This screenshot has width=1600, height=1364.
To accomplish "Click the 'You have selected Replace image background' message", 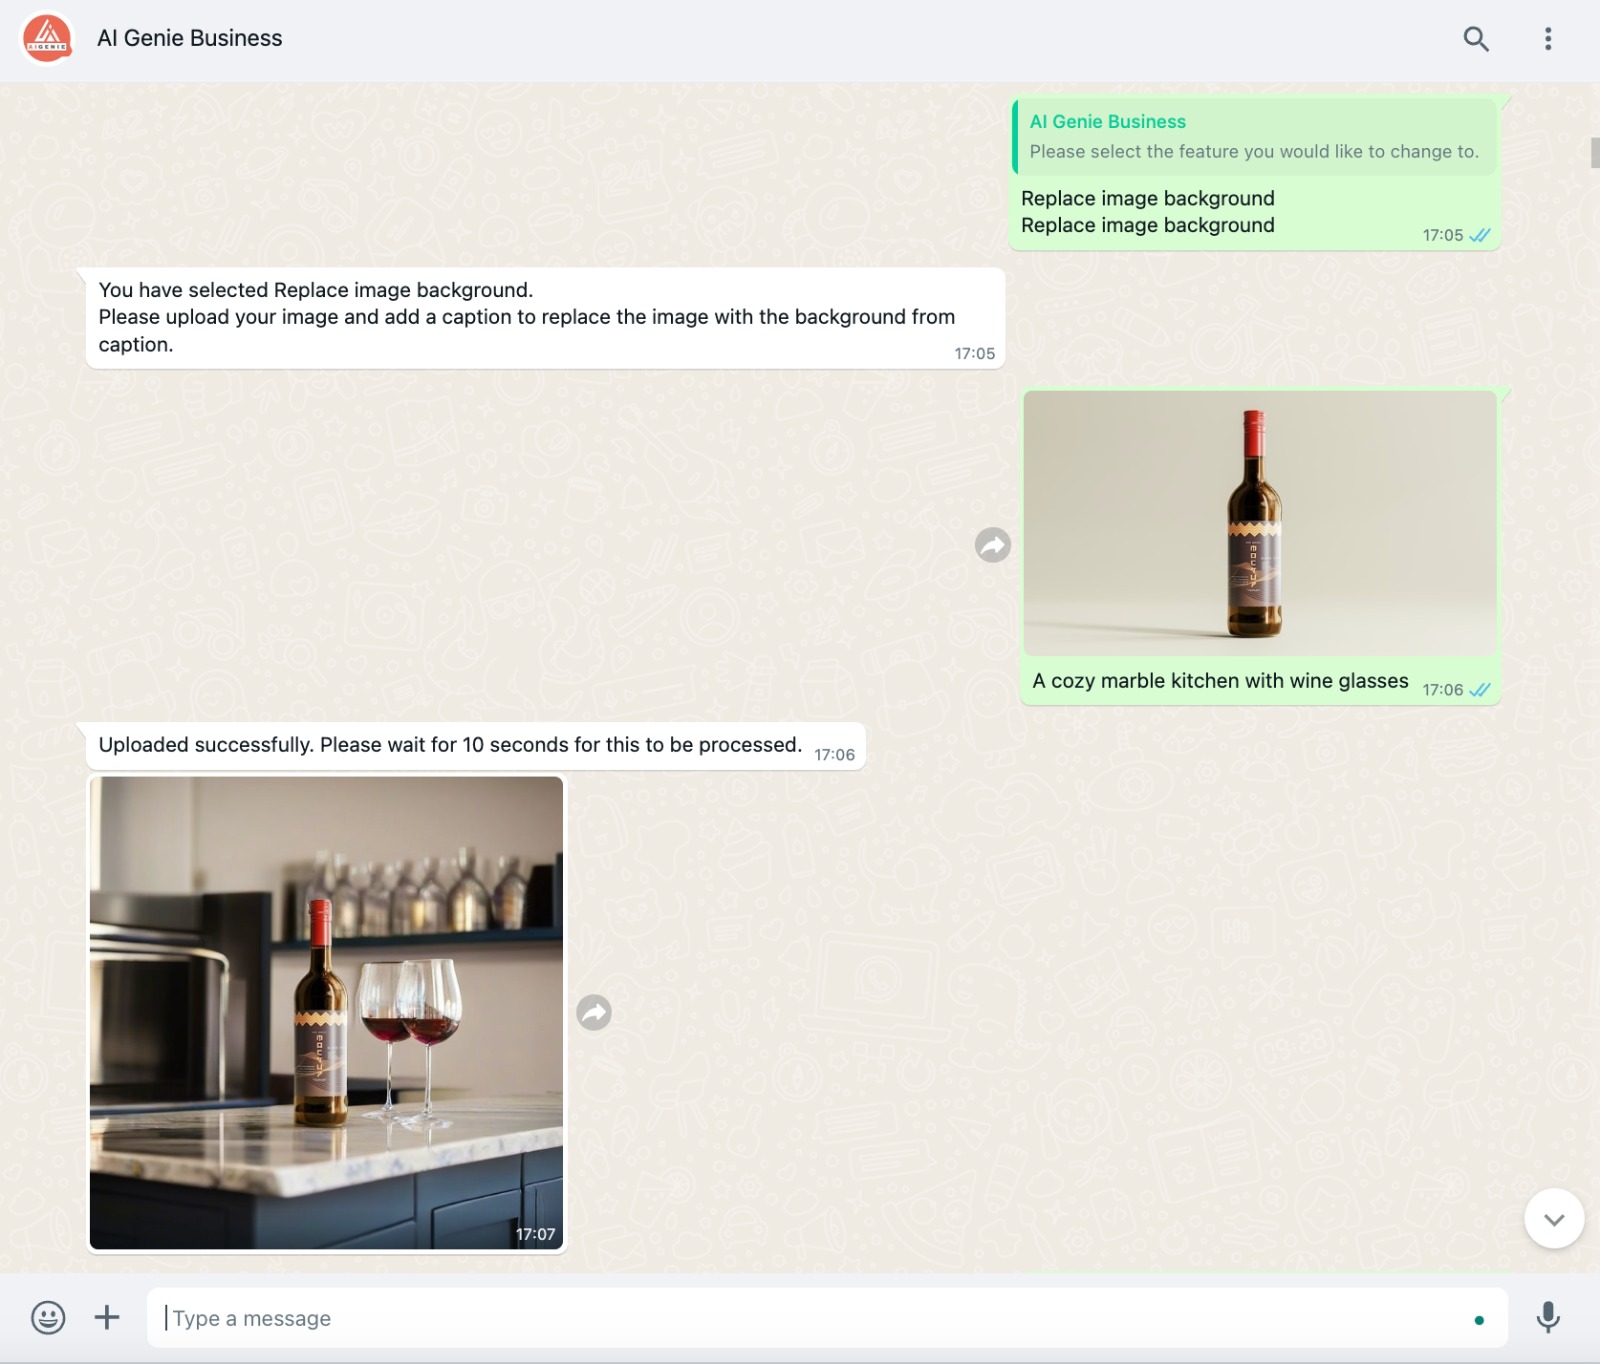I will tap(545, 318).
